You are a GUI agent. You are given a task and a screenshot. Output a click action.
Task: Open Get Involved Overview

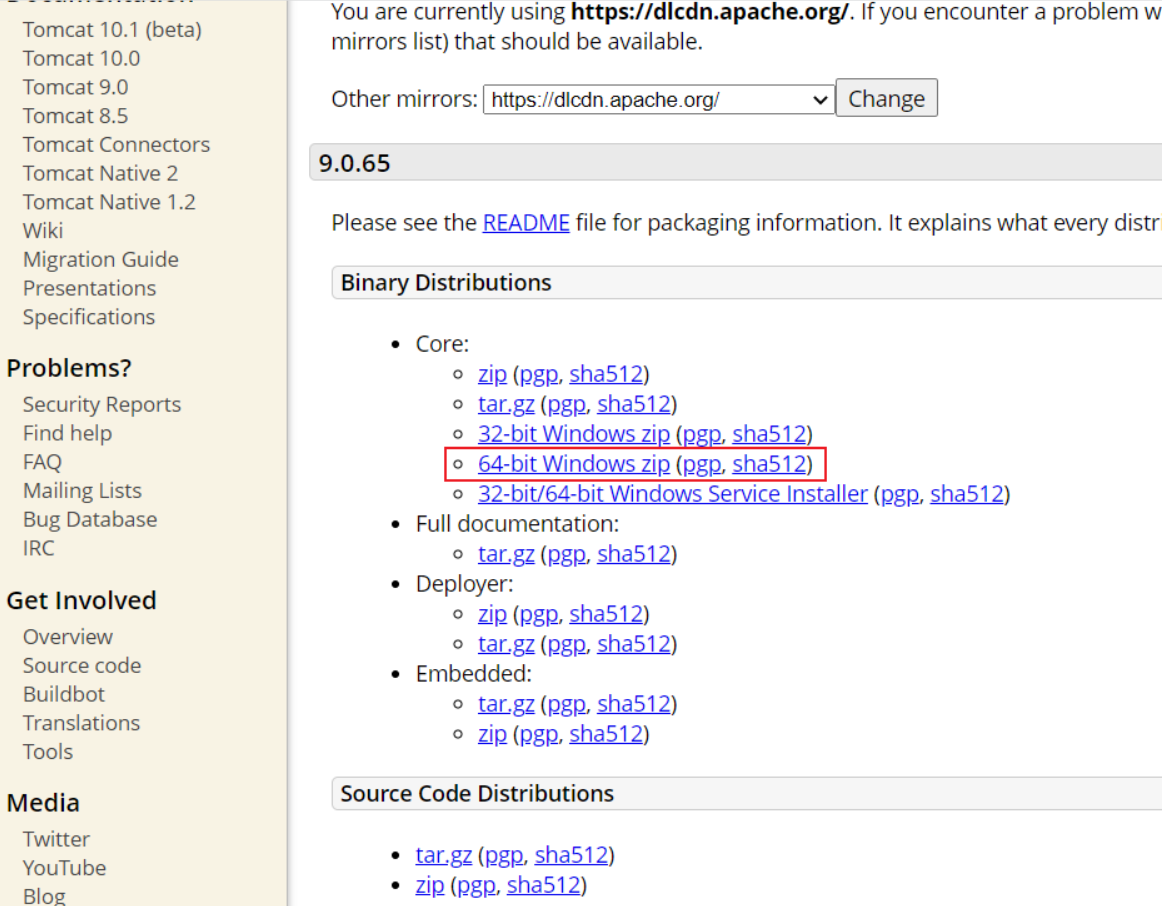(68, 636)
